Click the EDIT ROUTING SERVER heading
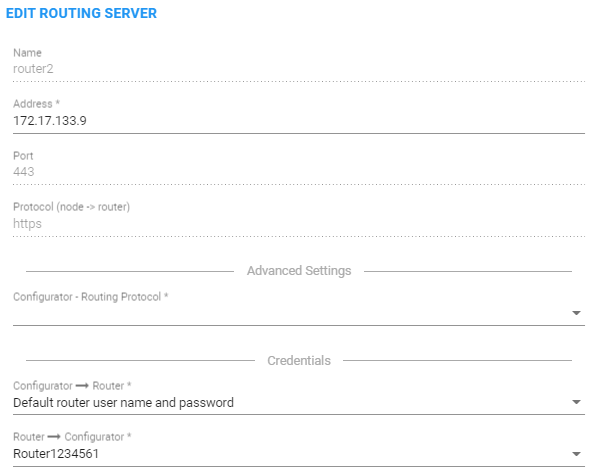This screenshot has height=471, width=591. [x=81, y=13]
